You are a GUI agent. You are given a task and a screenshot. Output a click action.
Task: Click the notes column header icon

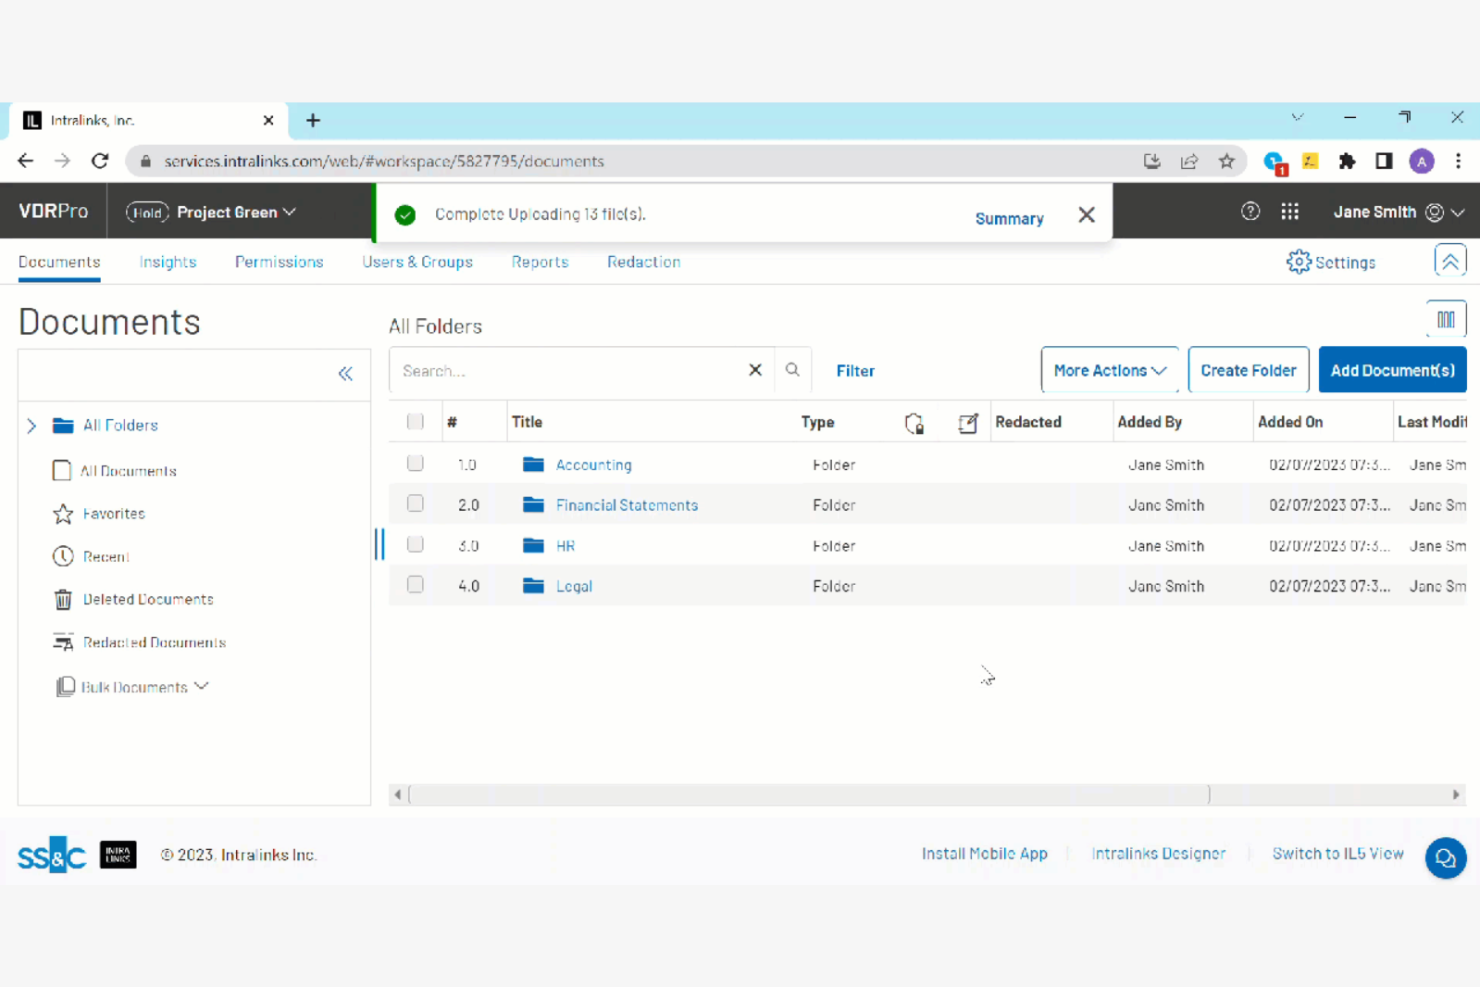967,423
